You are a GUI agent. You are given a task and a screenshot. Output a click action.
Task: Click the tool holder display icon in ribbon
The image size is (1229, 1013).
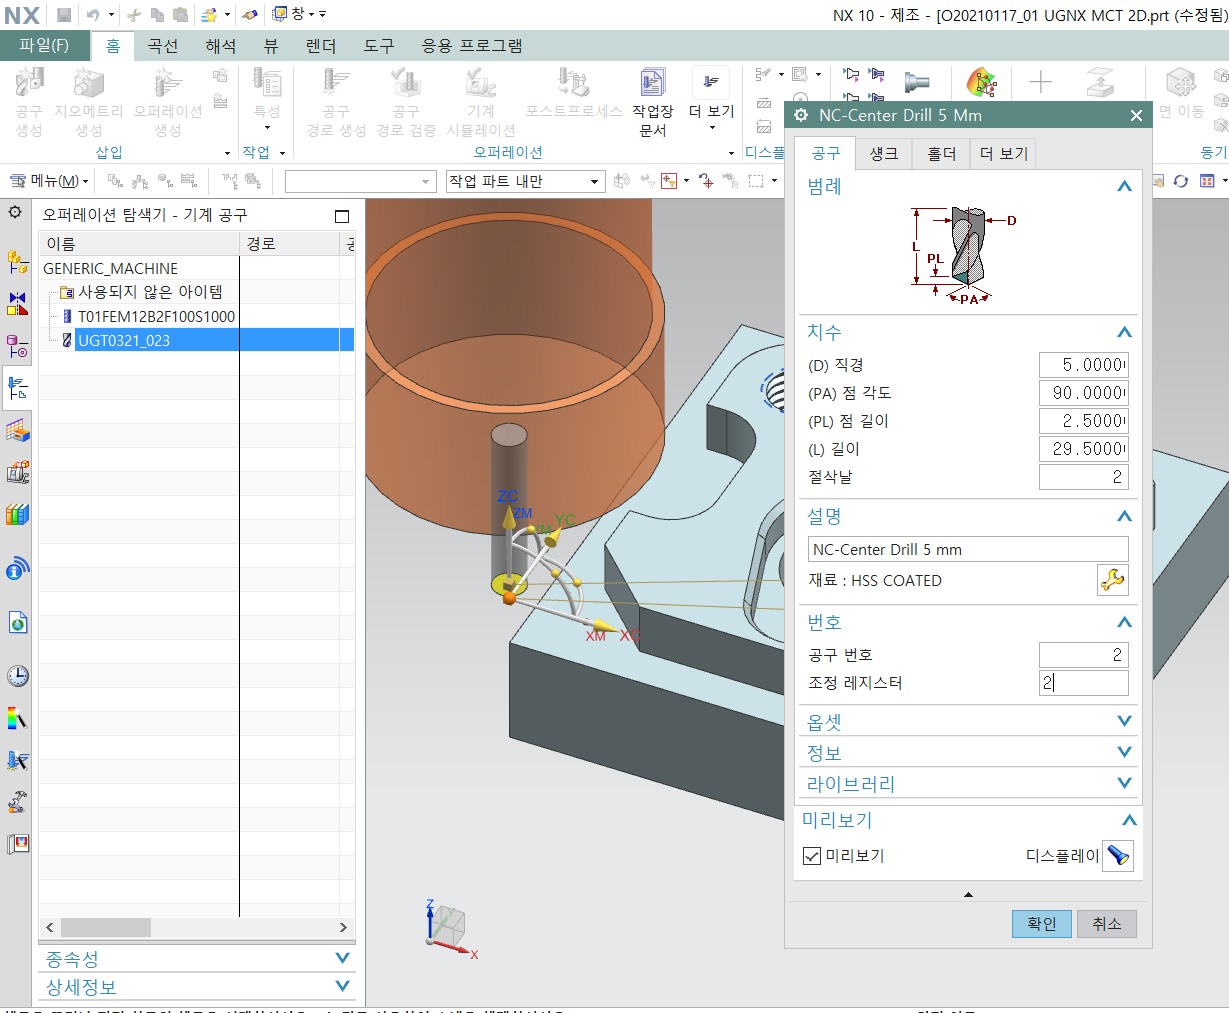916,82
